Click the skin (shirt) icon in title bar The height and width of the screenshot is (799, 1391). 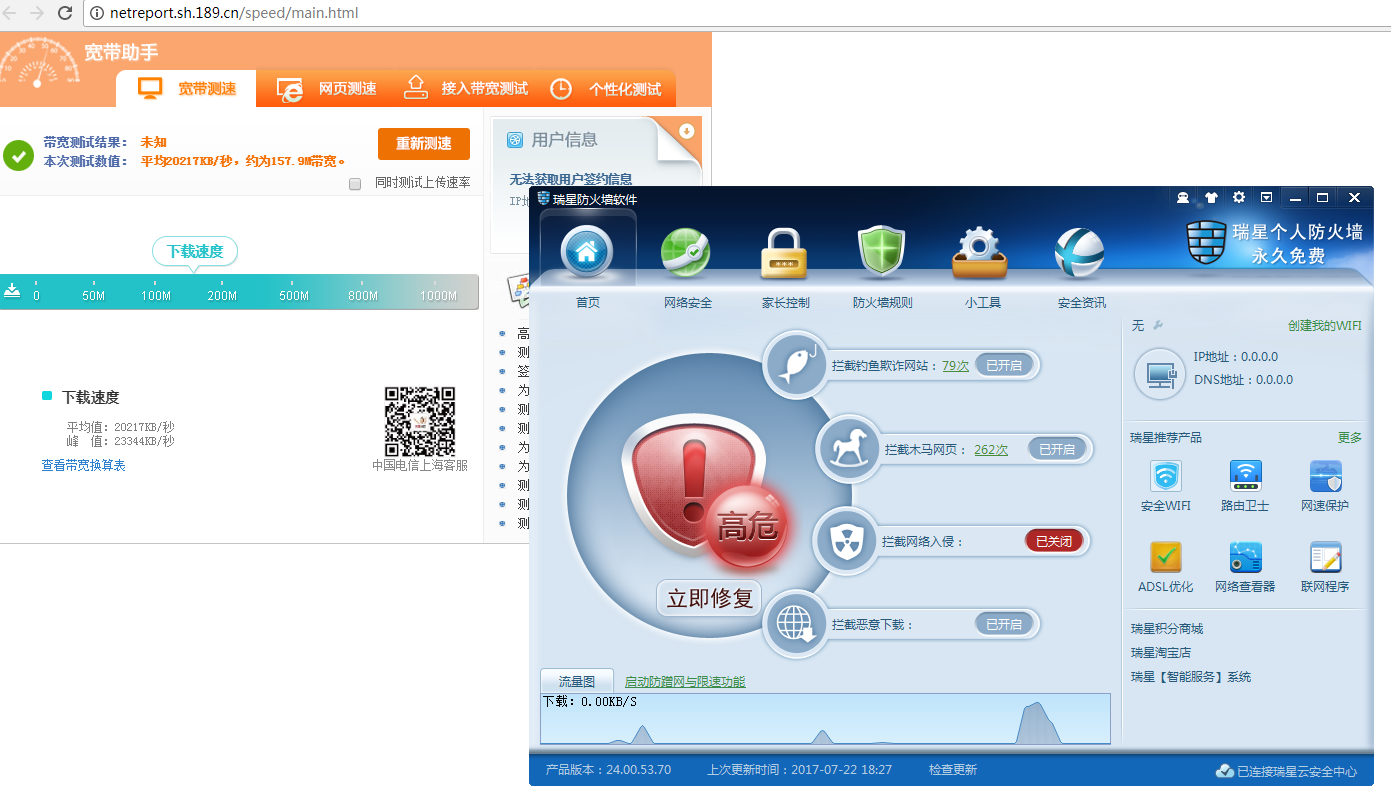1212,198
